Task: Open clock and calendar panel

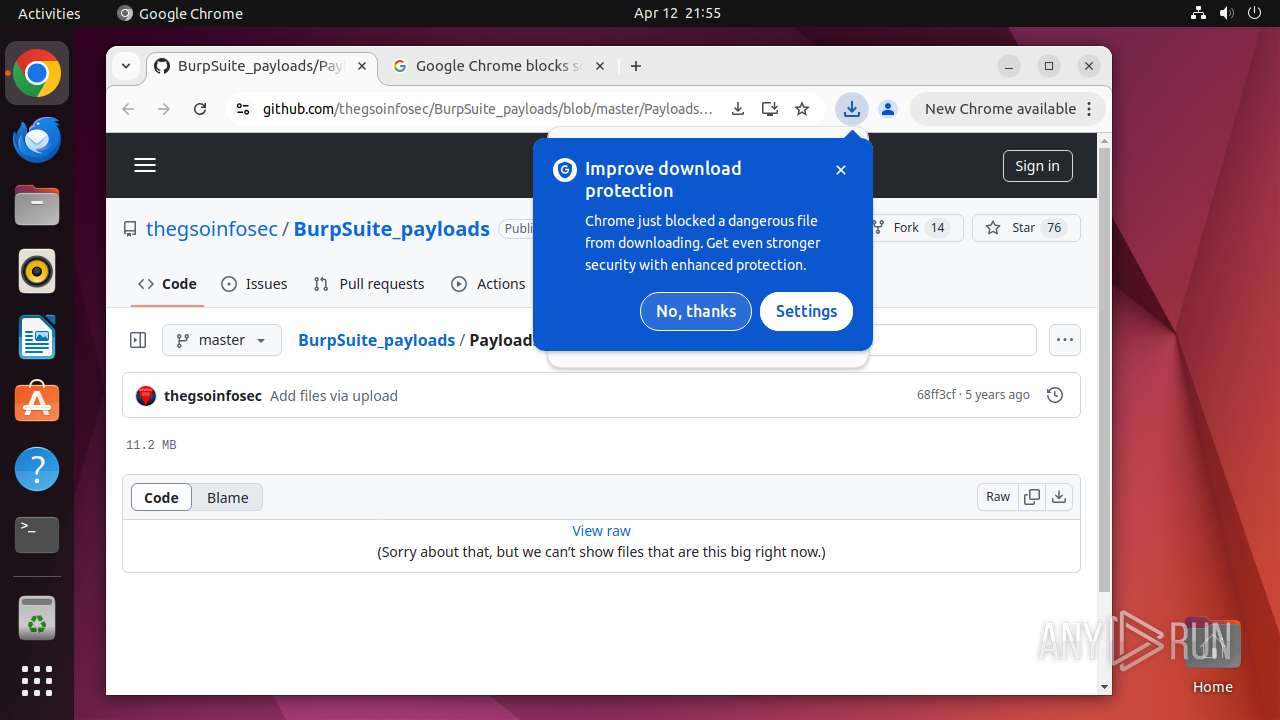Action: point(677,13)
